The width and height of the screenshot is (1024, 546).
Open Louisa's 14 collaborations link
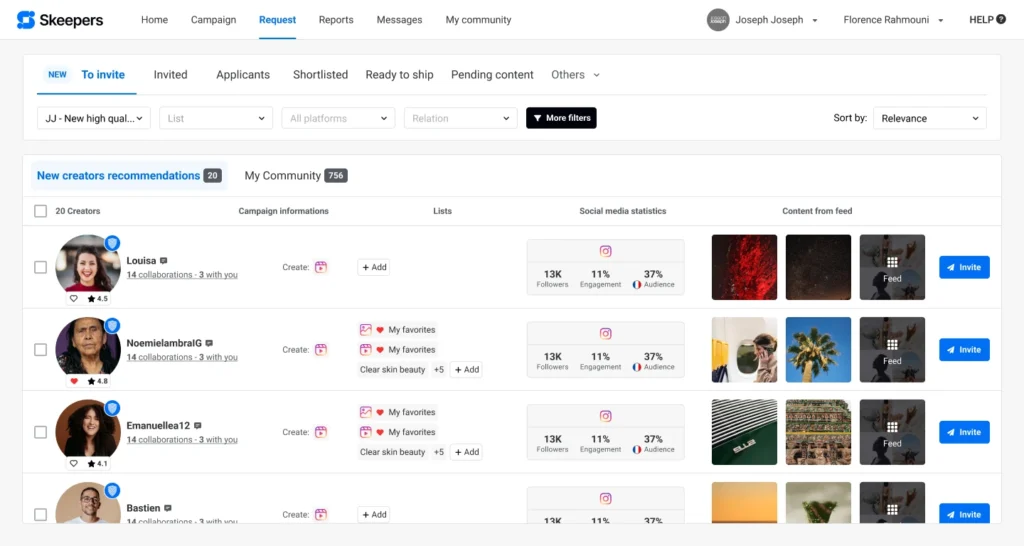(182, 275)
